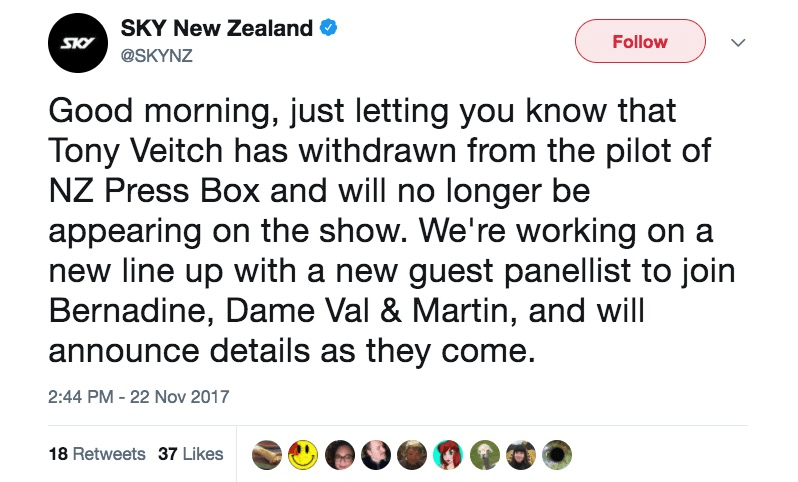Click the fourth liker avatar, man in profile

[375, 454]
